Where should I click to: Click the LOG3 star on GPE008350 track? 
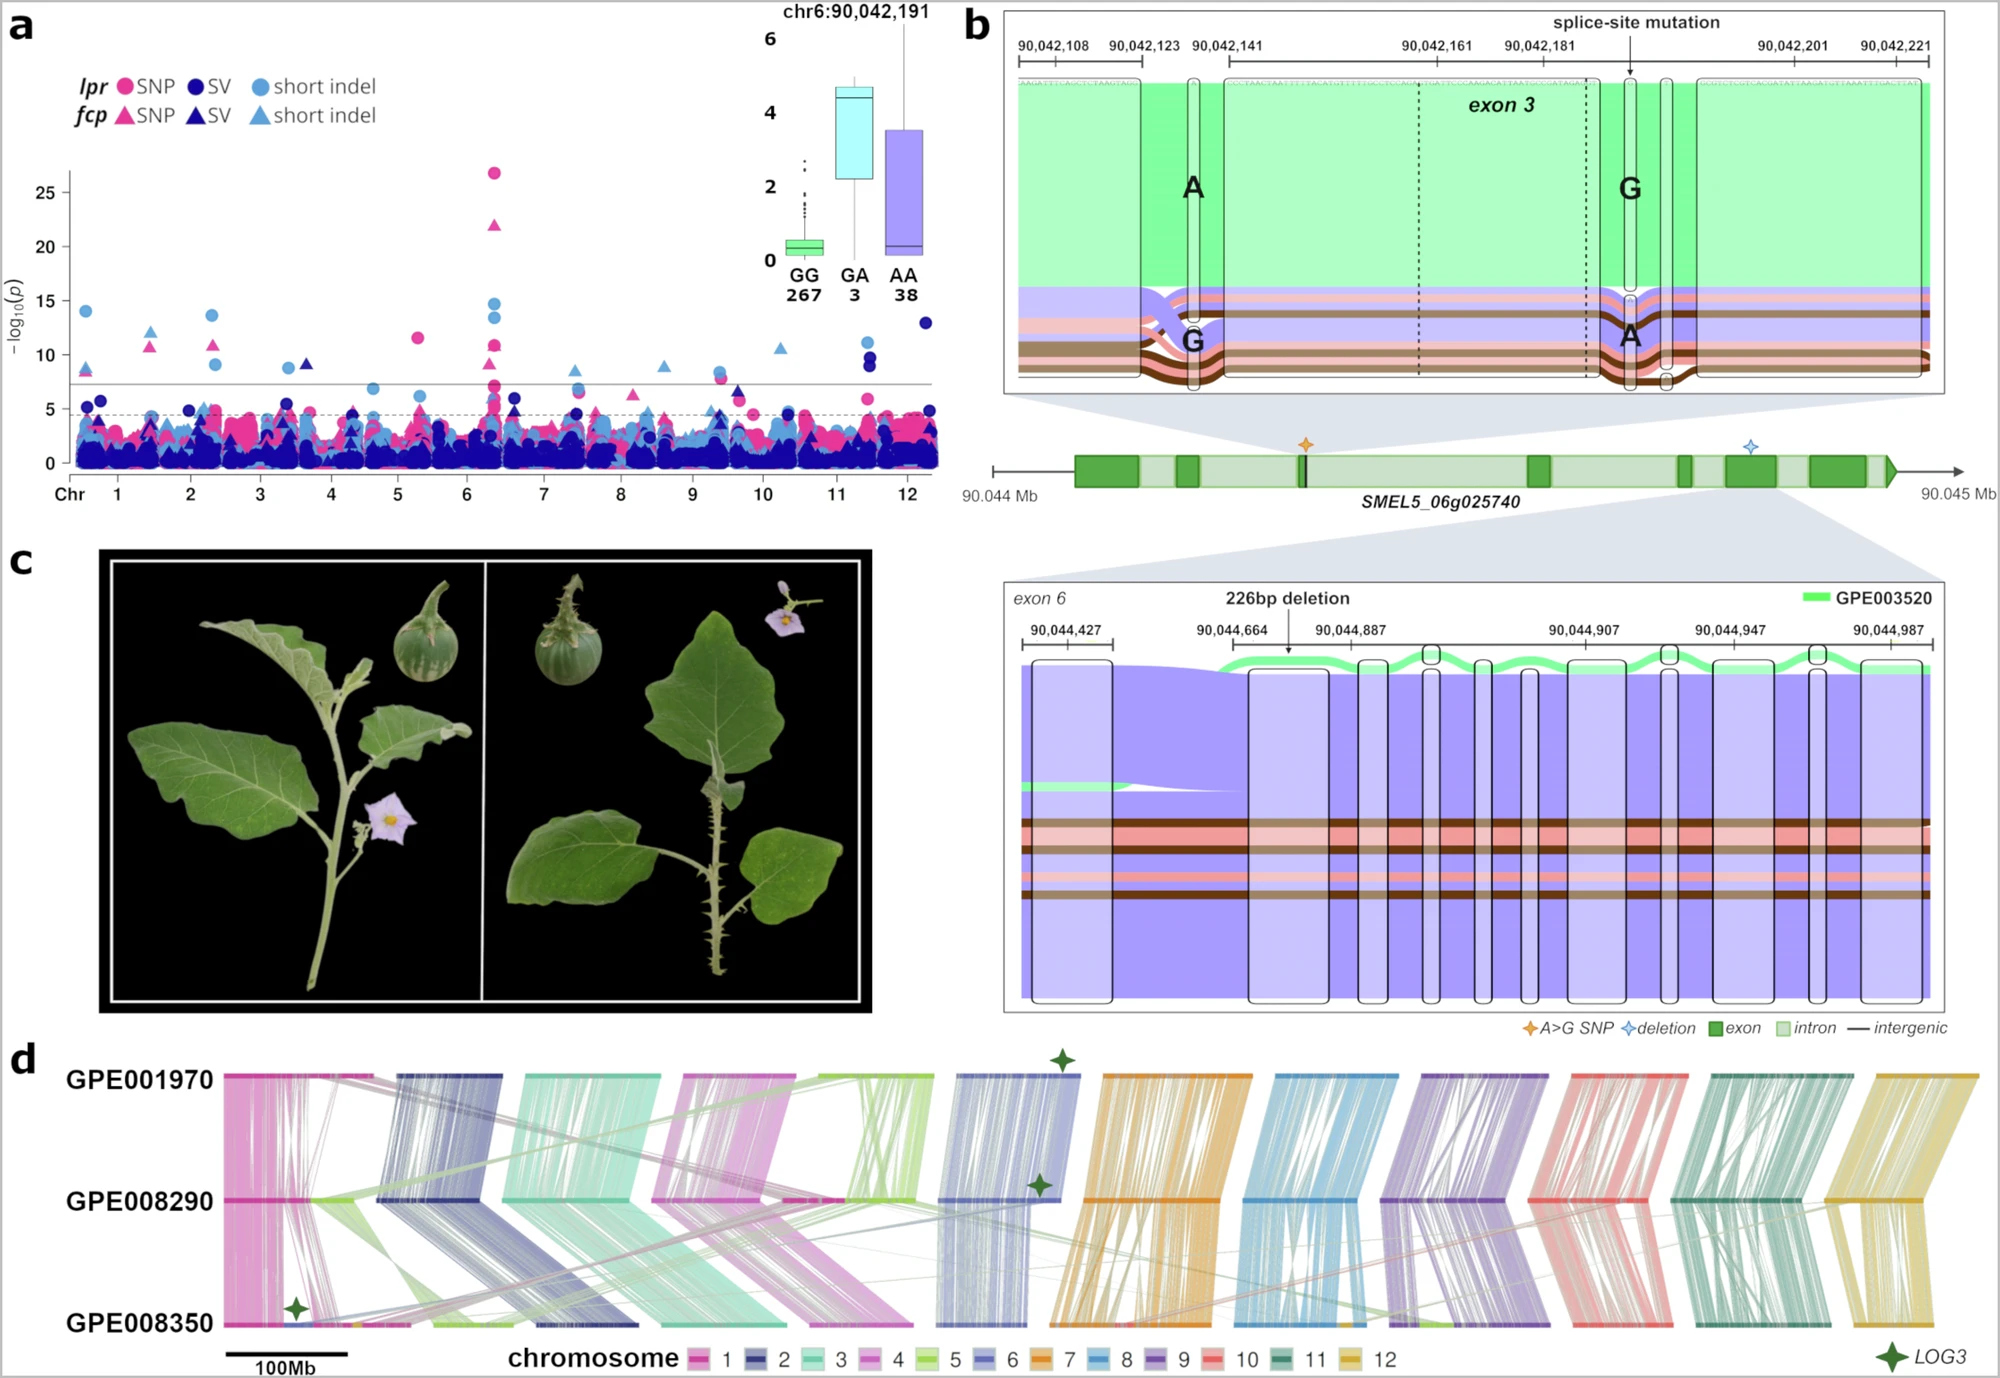point(295,1308)
